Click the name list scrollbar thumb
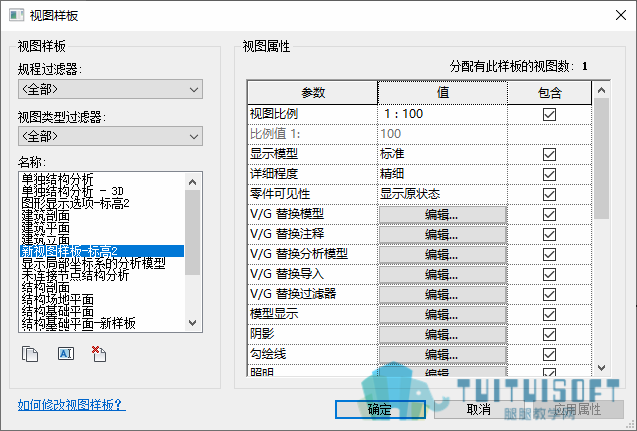The width and height of the screenshot is (637, 431). pos(193,232)
